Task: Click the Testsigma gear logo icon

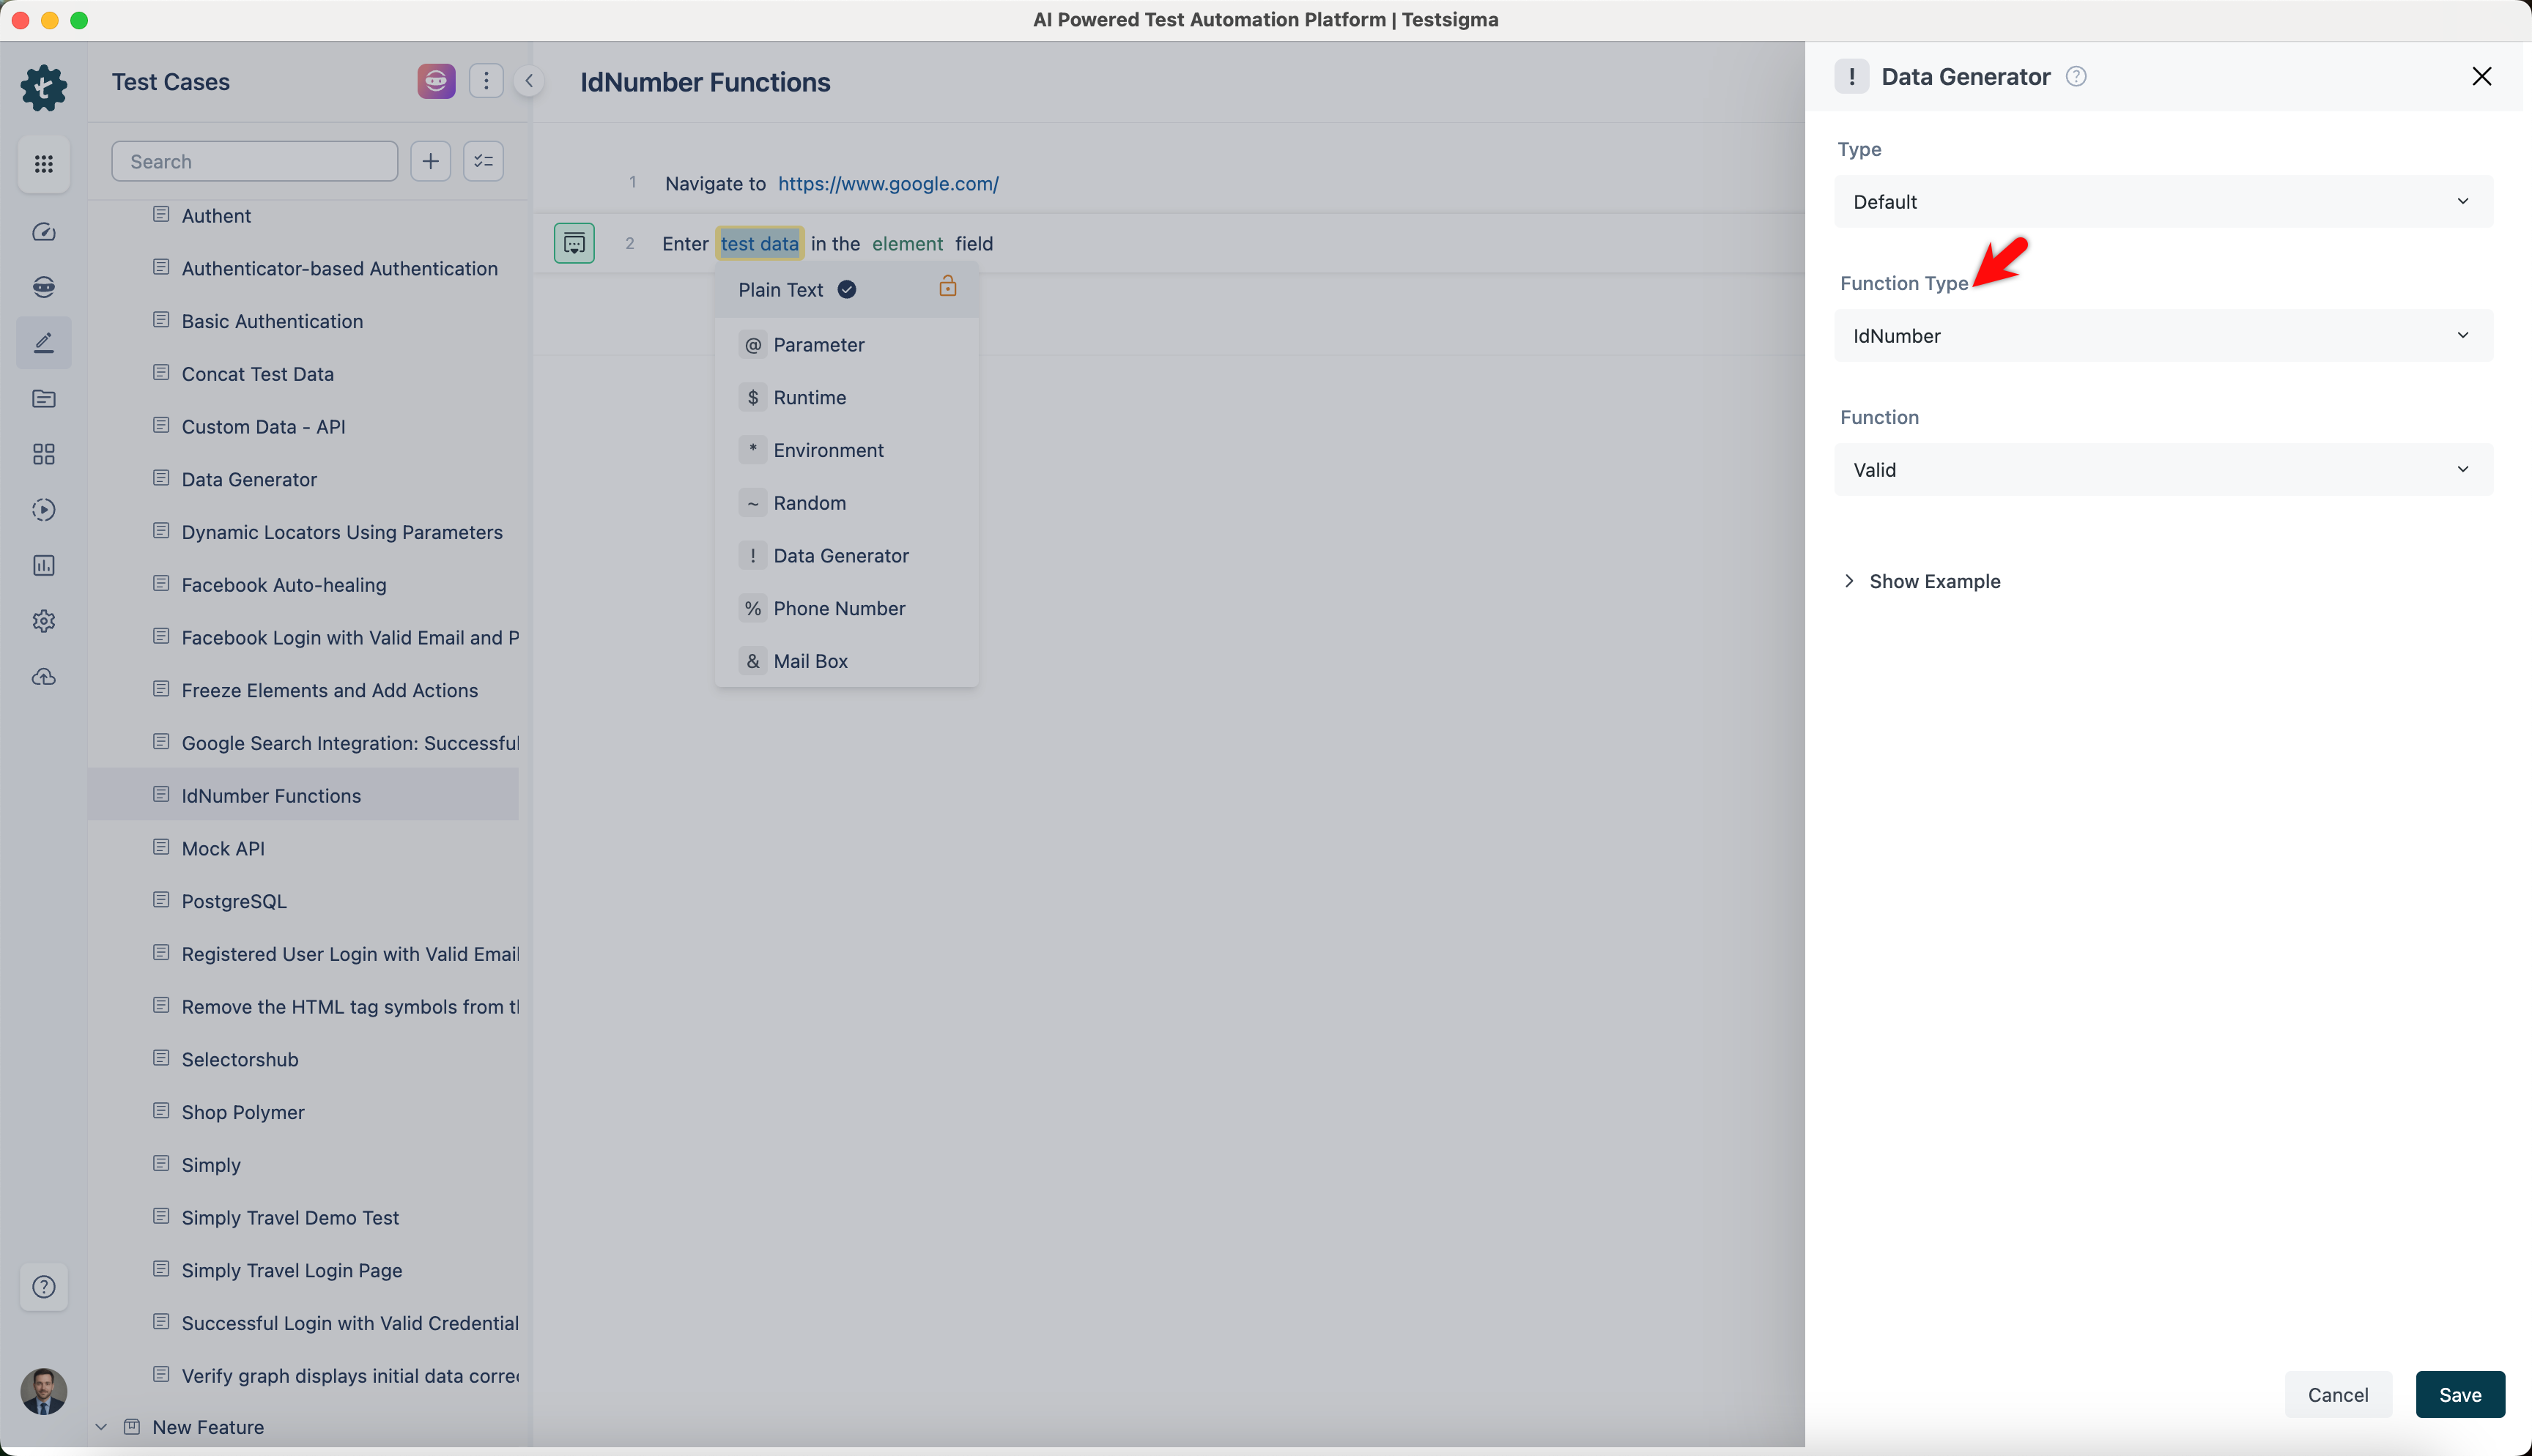Action: [44, 88]
